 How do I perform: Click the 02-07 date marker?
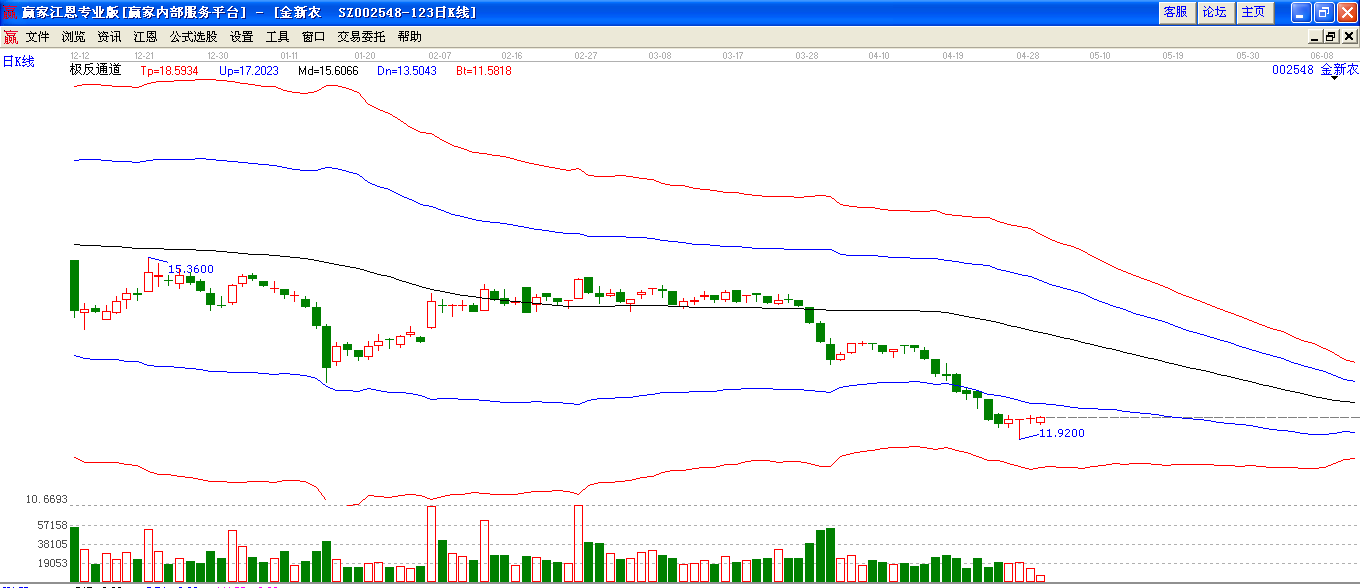click(439, 55)
